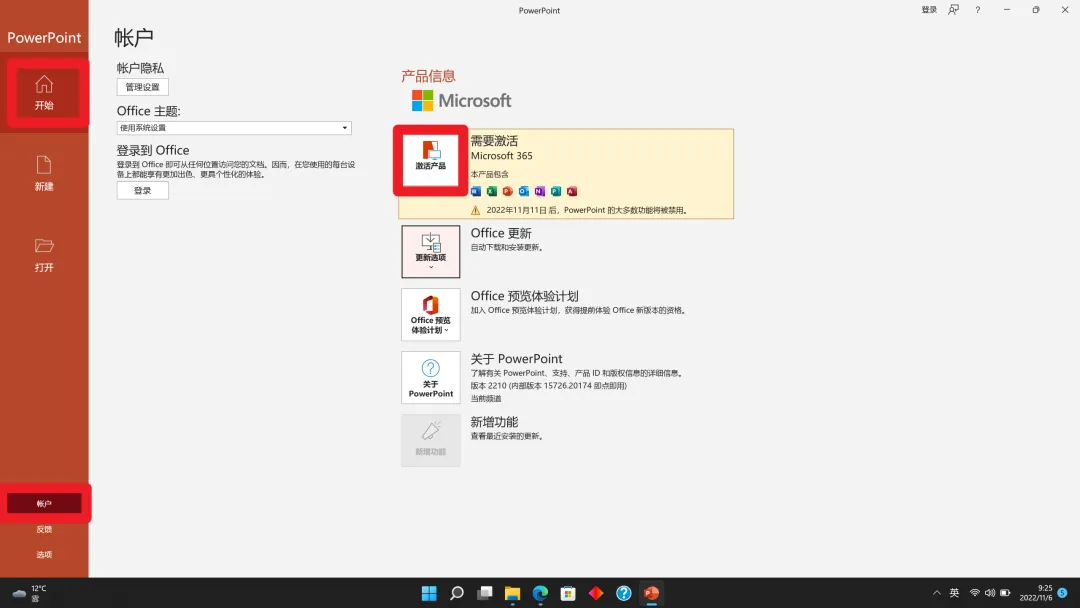Click the Microsoft logo

click(461, 101)
